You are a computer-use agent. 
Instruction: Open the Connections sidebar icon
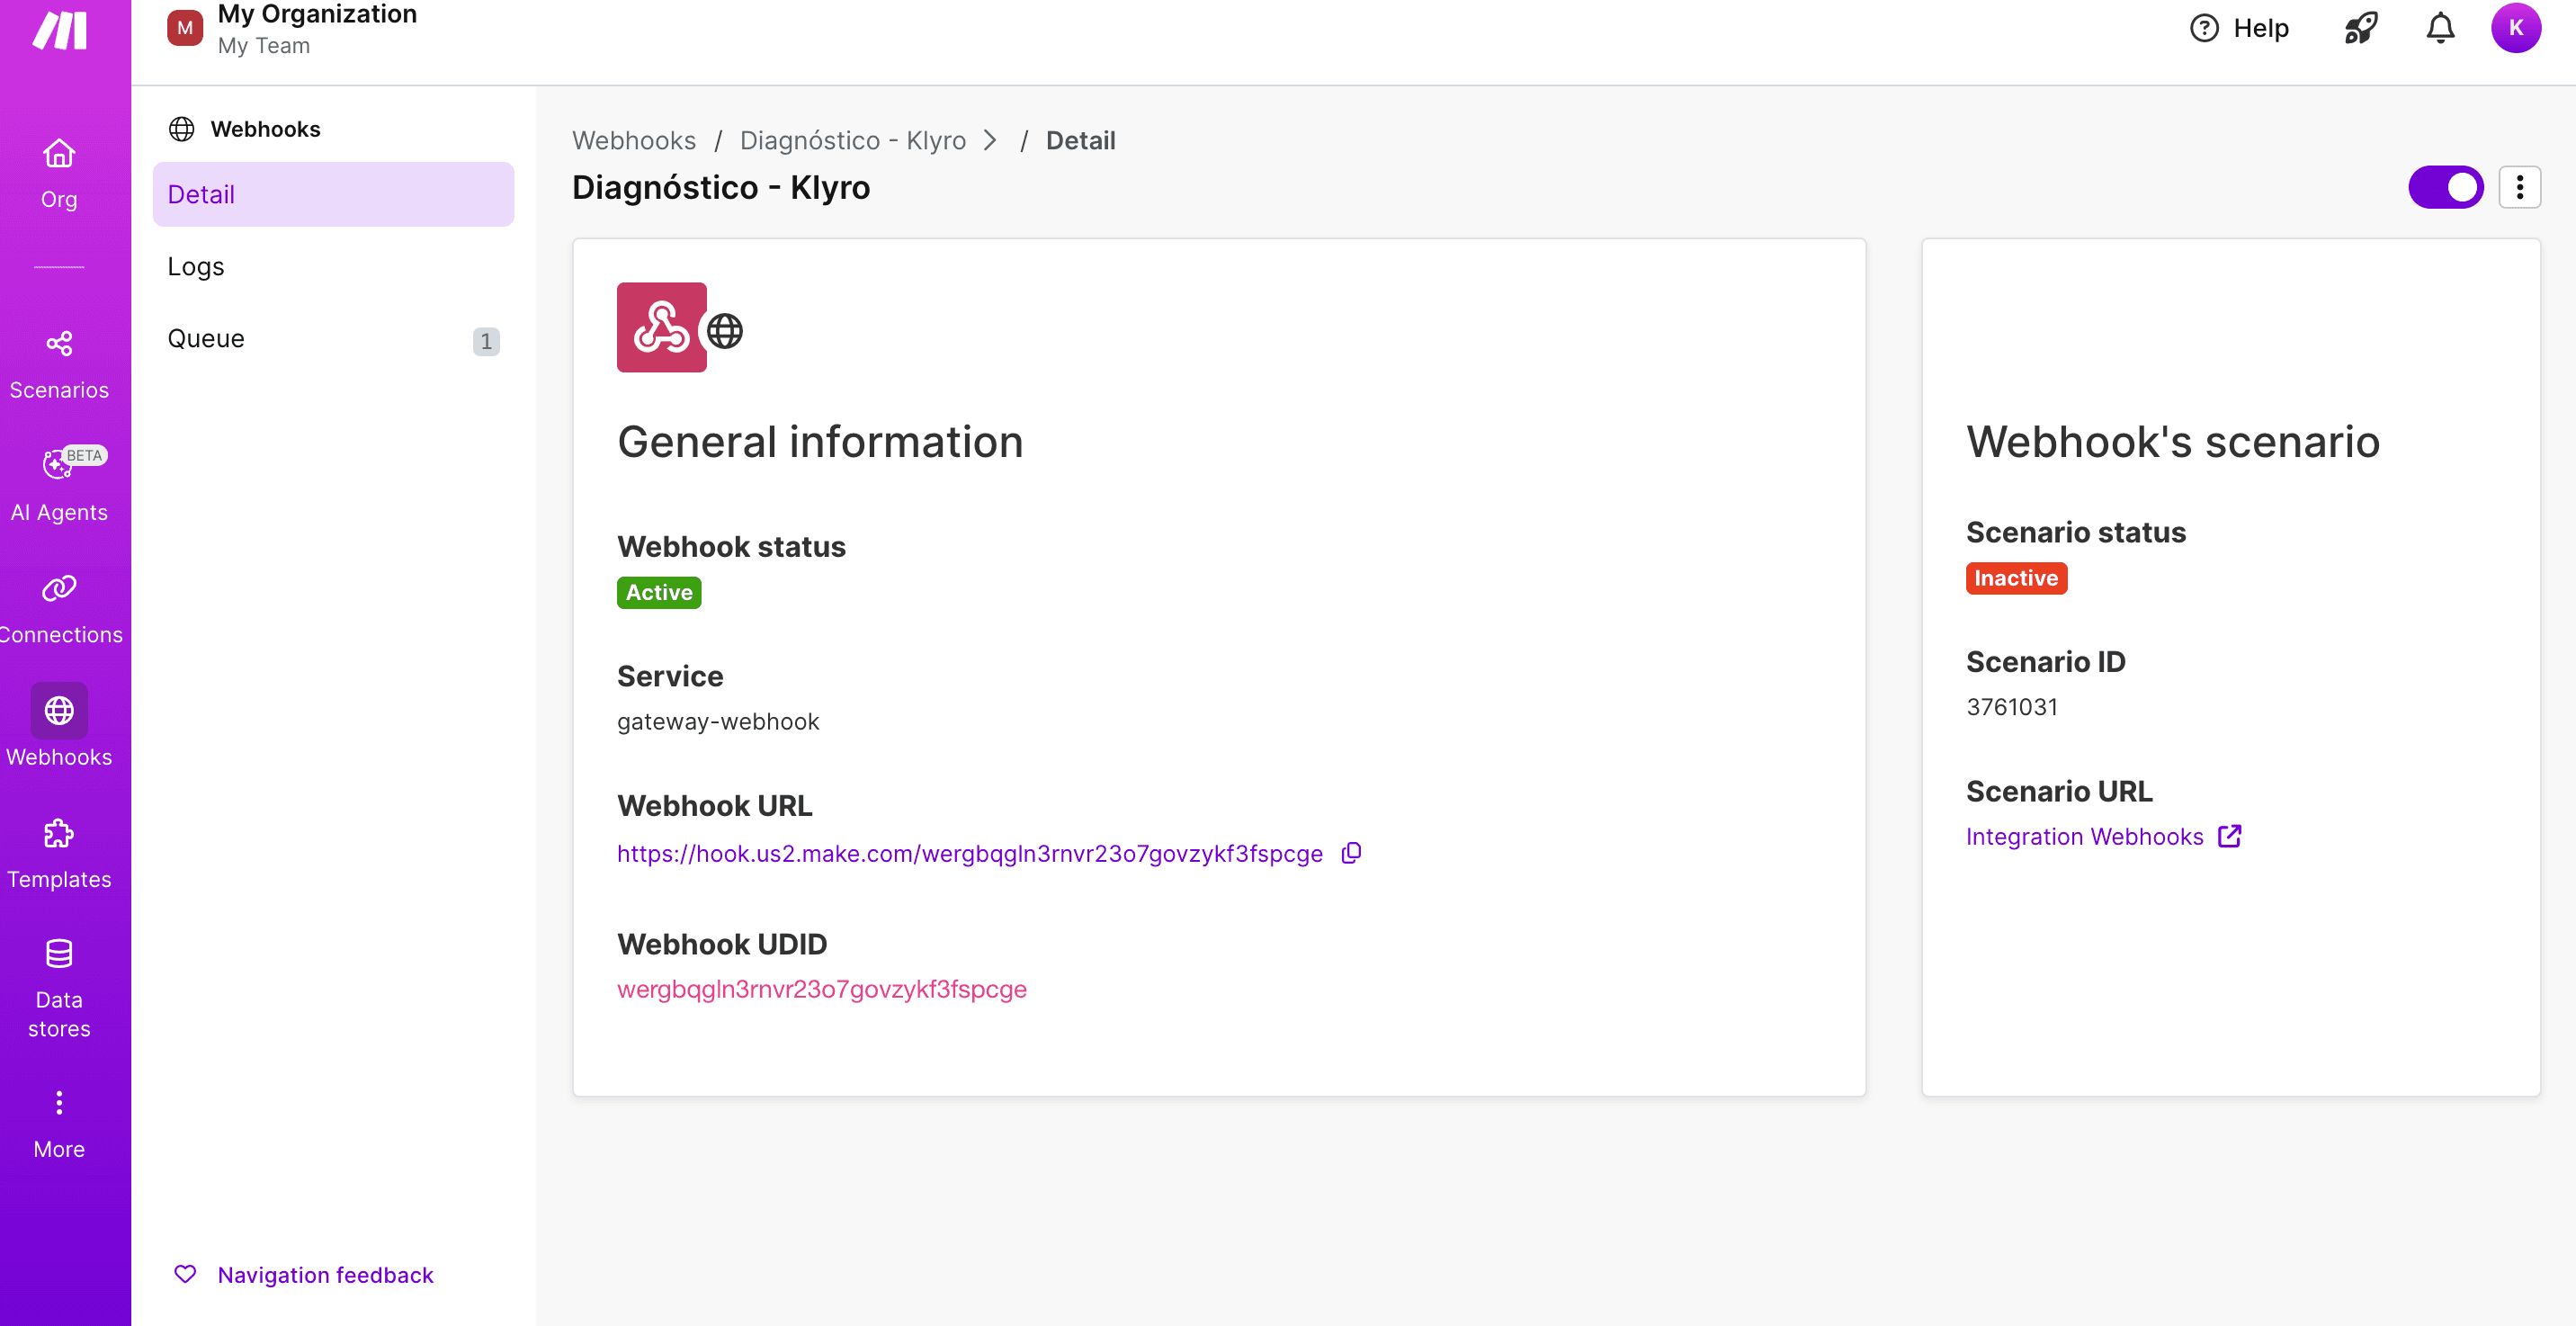click(59, 607)
